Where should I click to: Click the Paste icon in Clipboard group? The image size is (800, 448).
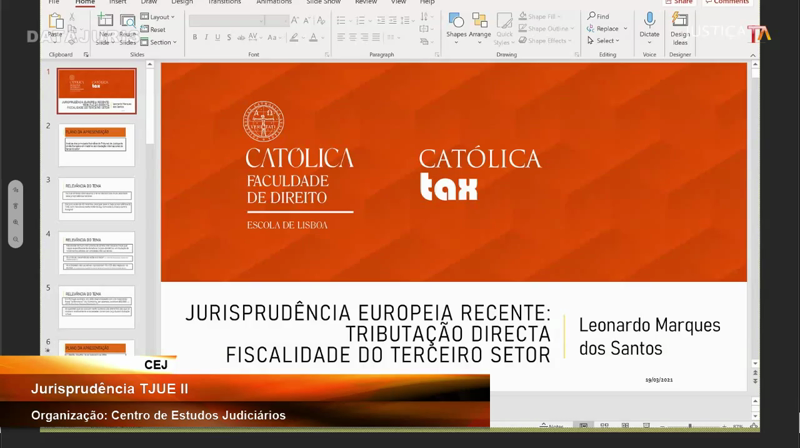click(57, 24)
